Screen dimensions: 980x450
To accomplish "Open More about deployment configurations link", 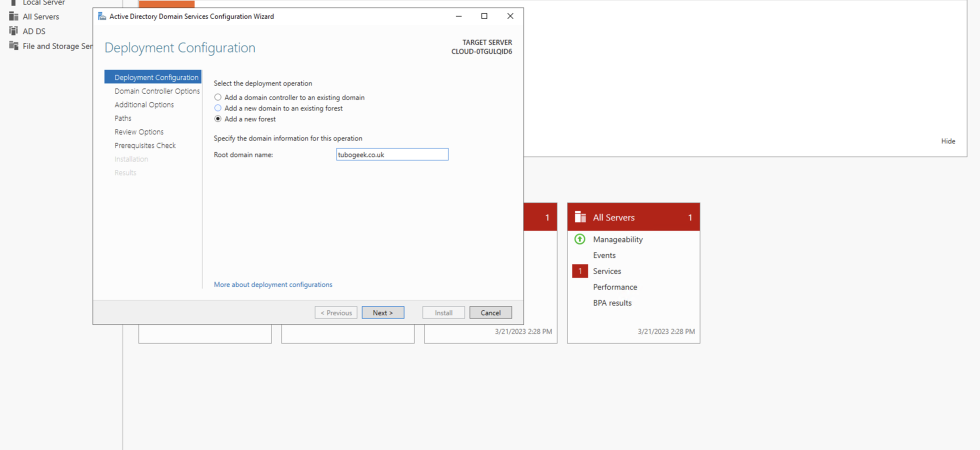I will (x=273, y=284).
